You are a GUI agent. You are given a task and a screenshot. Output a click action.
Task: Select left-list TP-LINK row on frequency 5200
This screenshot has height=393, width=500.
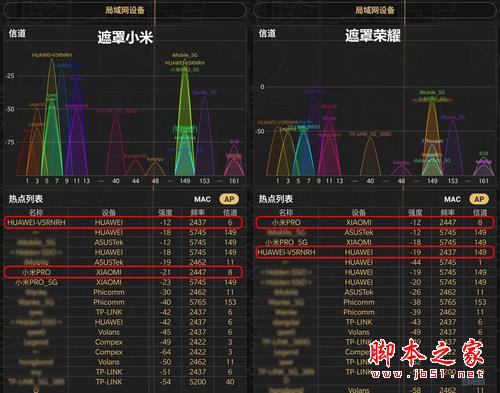(x=124, y=382)
